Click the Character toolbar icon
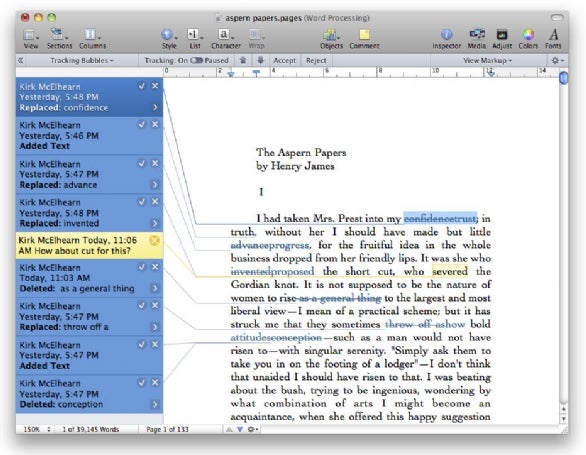The width and height of the screenshot is (586, 455). click(x=226, y=39)
